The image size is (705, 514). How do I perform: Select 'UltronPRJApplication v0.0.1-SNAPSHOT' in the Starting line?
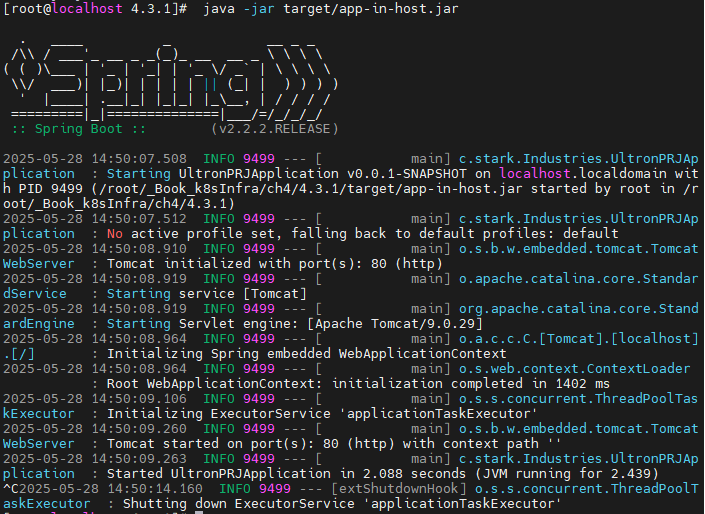322,174
